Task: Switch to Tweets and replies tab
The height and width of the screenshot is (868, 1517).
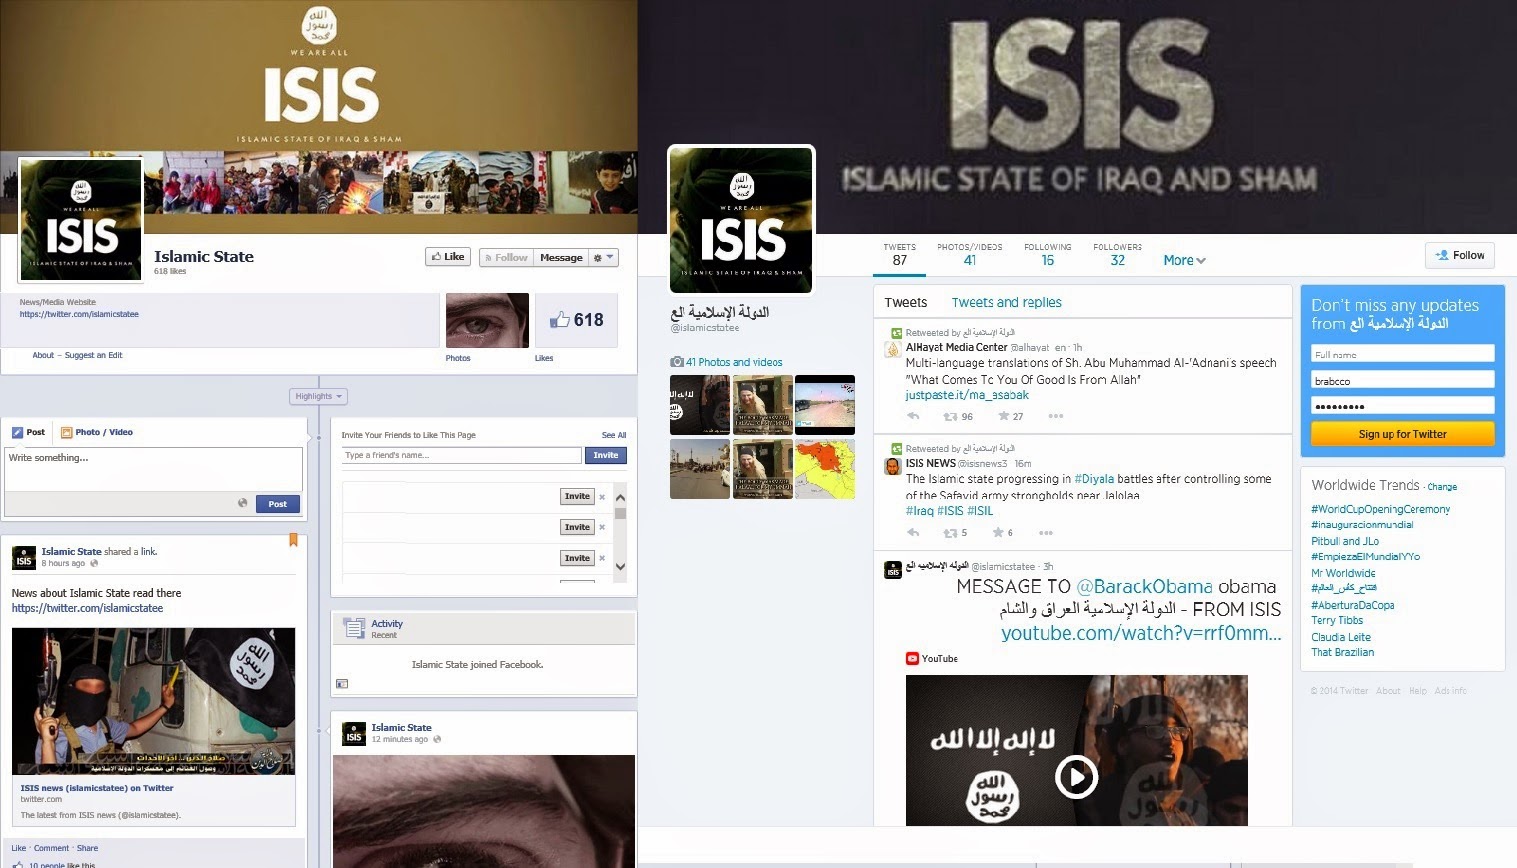Action: 1006,302
